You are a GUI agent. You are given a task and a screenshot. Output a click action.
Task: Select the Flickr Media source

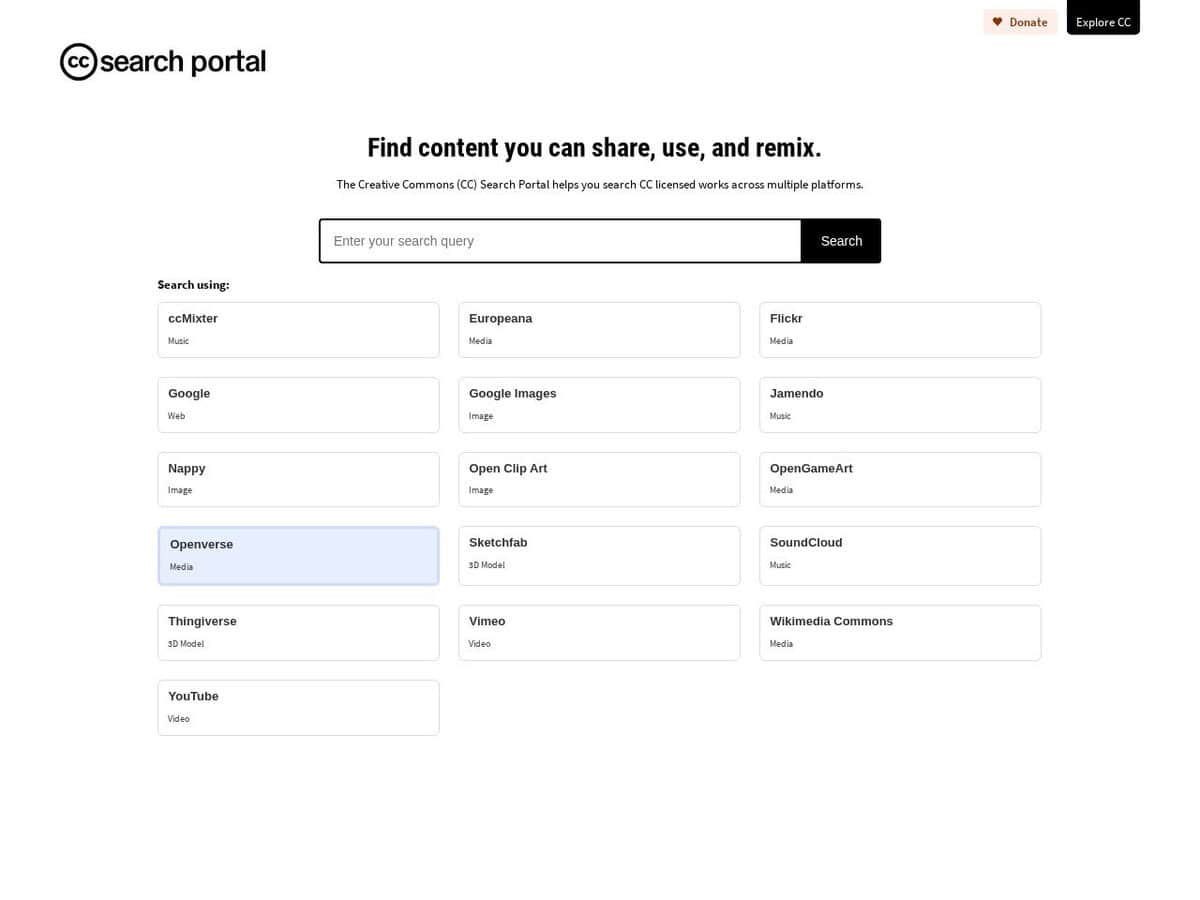pyautogui.click(x=900, y=330)
